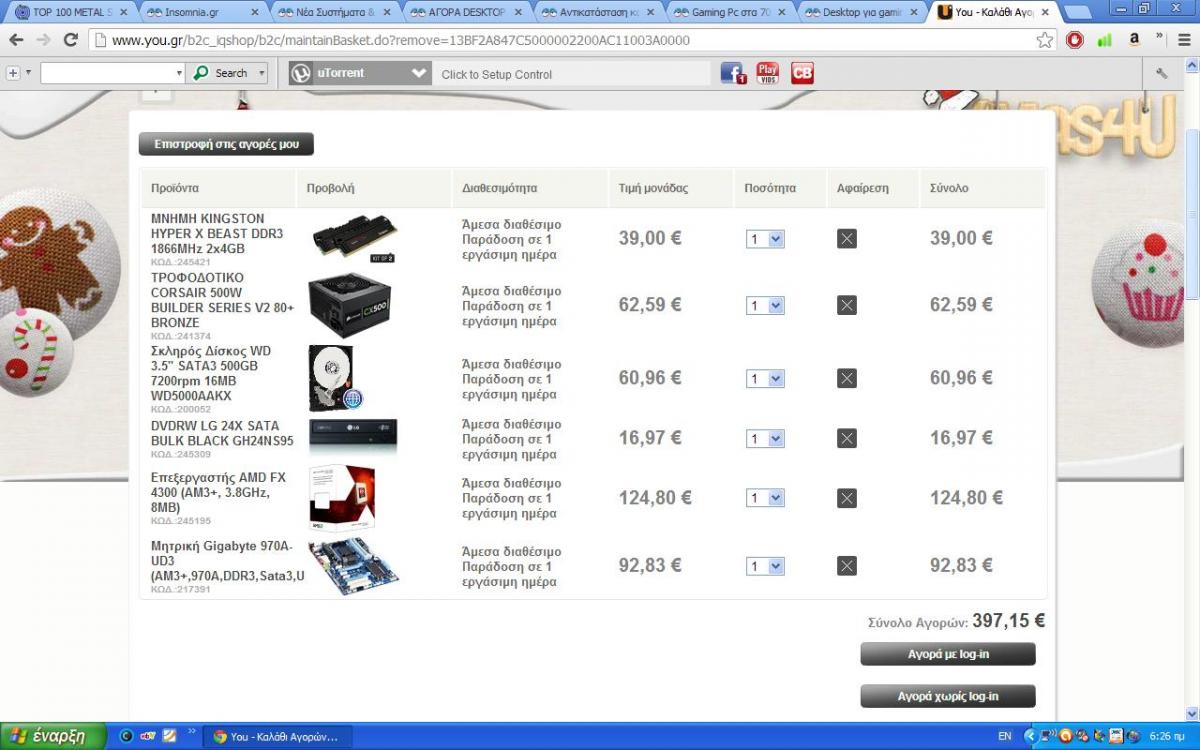Click Επιστροφή στις αγορές μου button
The image size is (1200, 750).
pyautogui.click(x=226, y=144)
